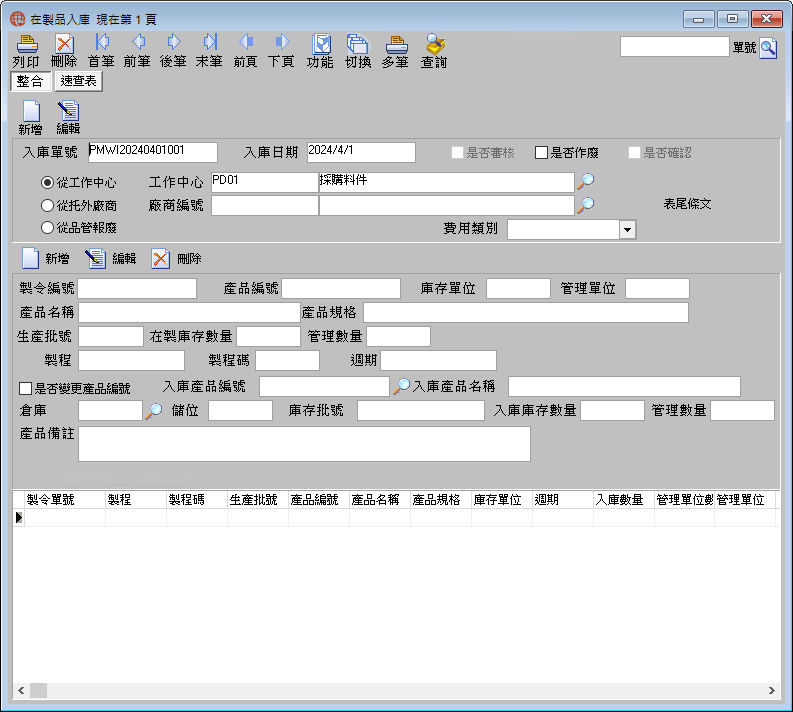This screenshot has width=793, height=712.
Task: Click detail section 編輯 icon
Action: point(96,258)
